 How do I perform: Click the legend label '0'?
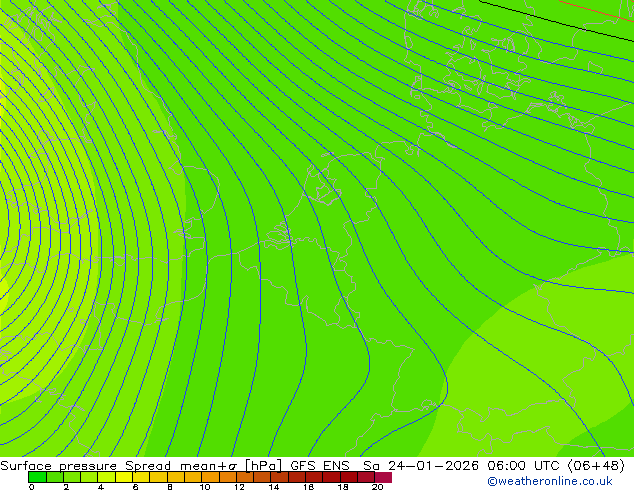coord(32,487)
